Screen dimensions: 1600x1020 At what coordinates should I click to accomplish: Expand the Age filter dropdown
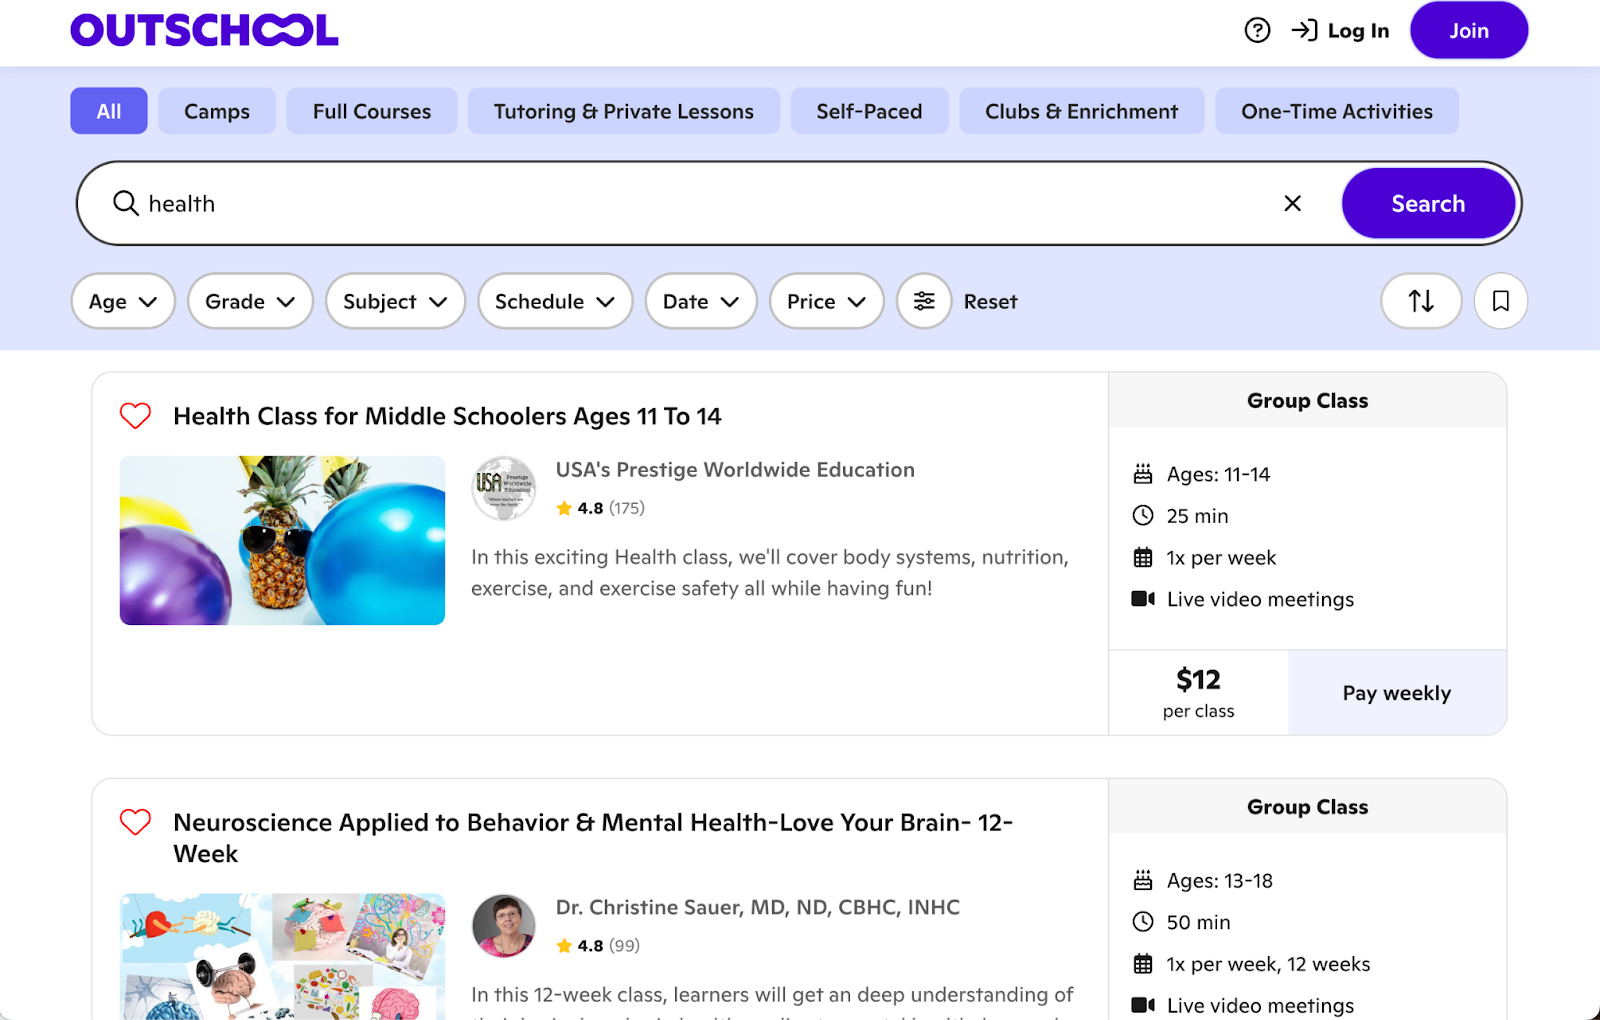(x=123, y=301)
